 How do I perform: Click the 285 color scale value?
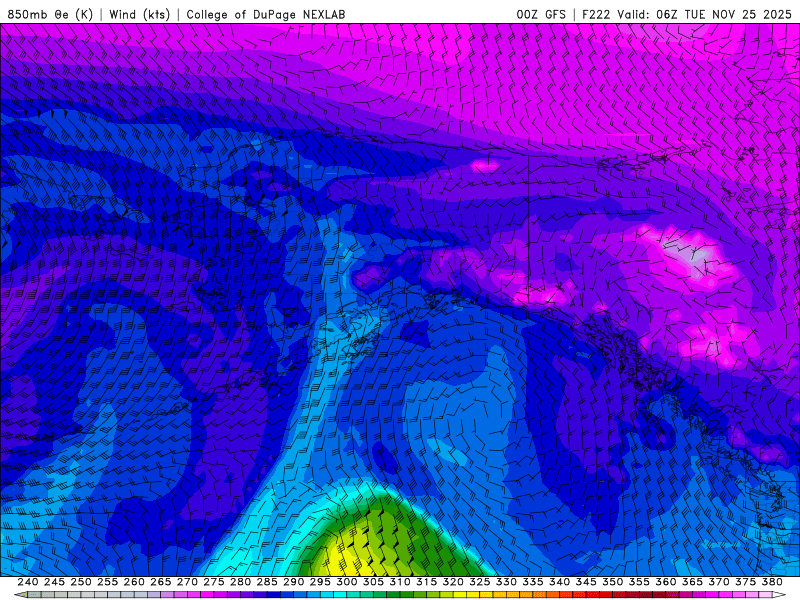tap(267, 582)
